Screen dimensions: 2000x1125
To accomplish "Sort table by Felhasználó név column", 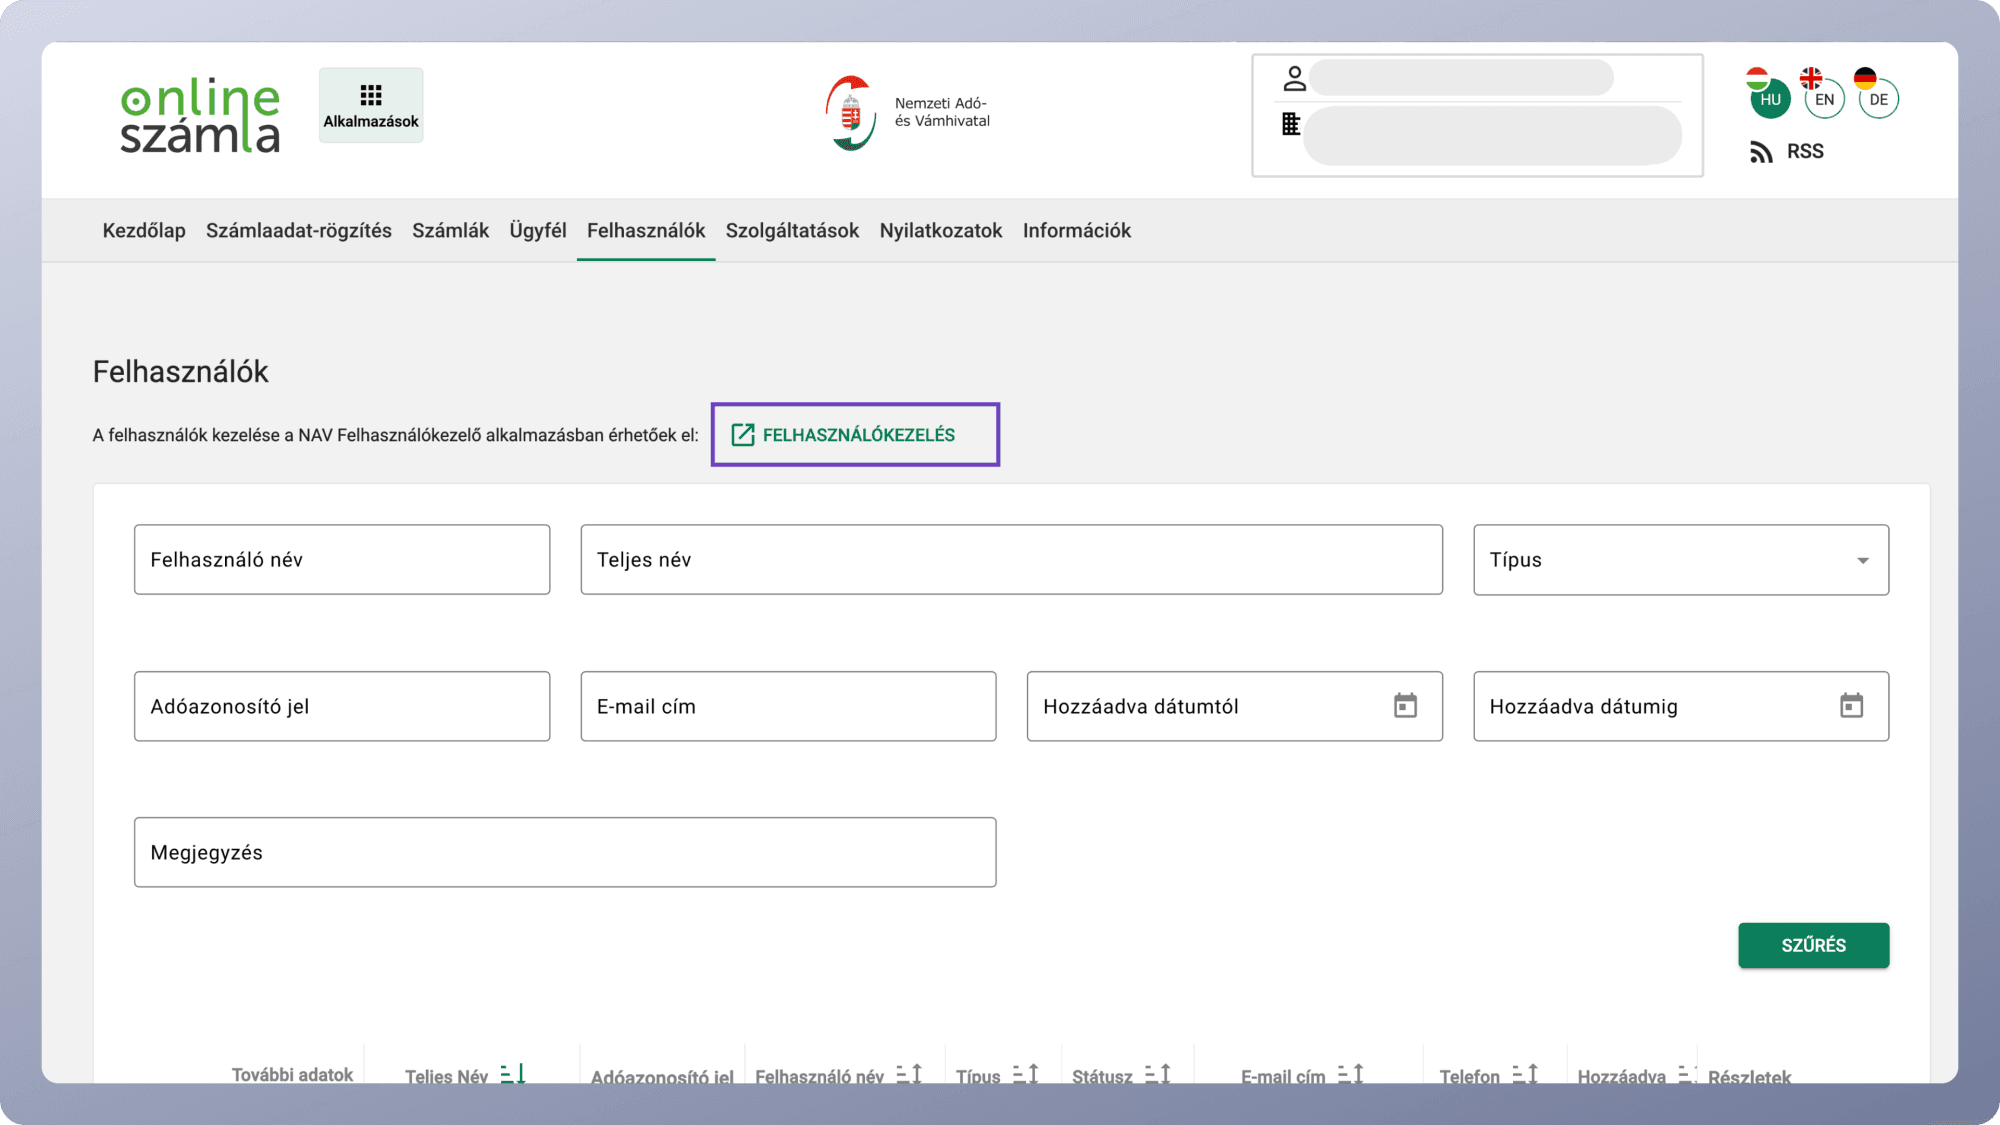I will click(909, 1074).
